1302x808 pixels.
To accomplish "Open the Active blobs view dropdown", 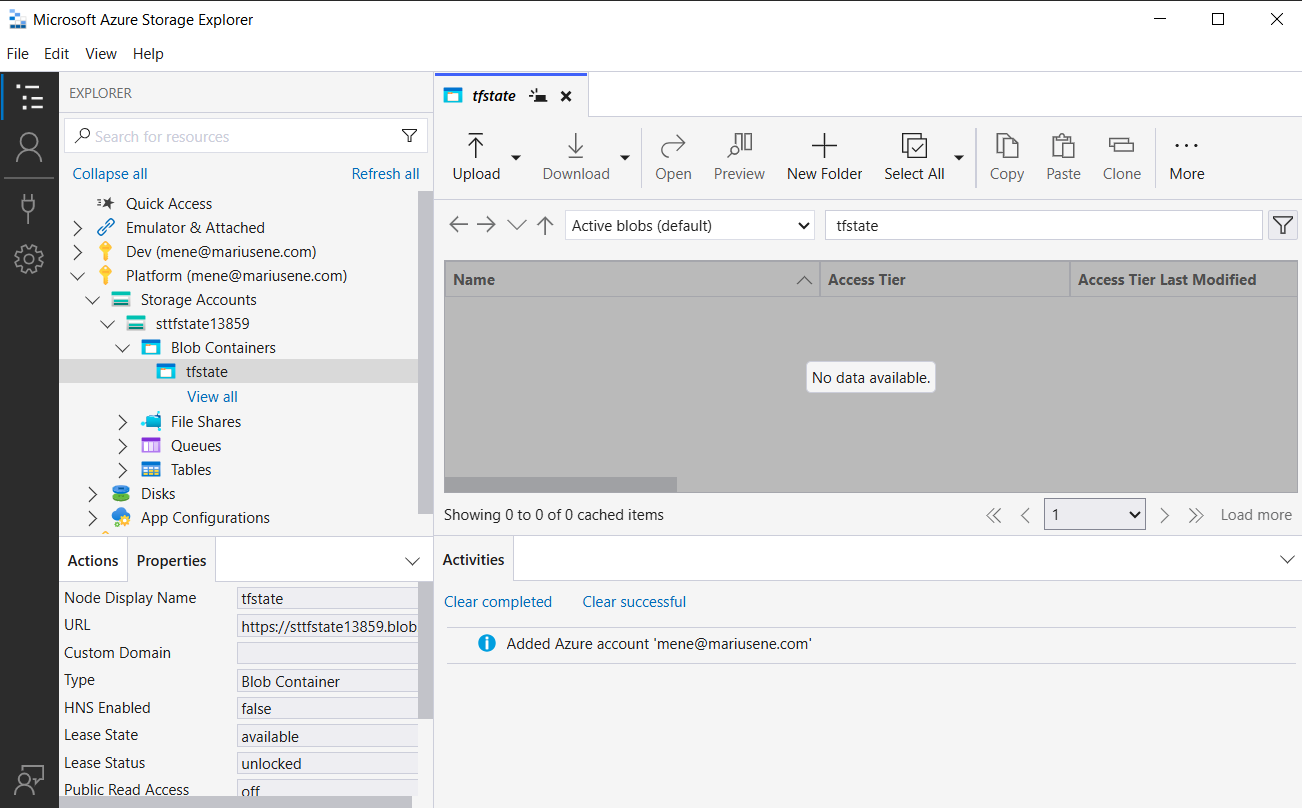I will click(x=690, y=226).
